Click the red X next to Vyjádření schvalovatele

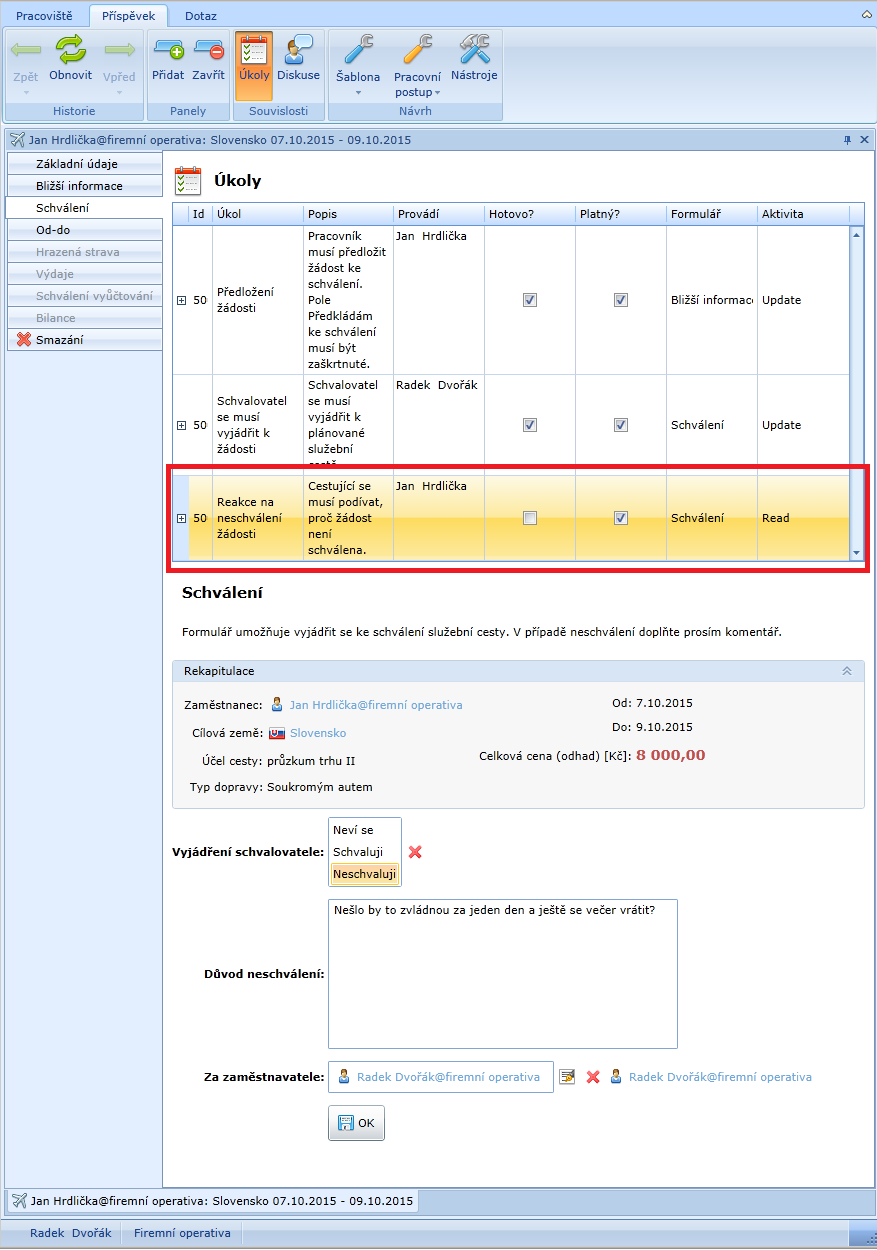click(416, 852)
